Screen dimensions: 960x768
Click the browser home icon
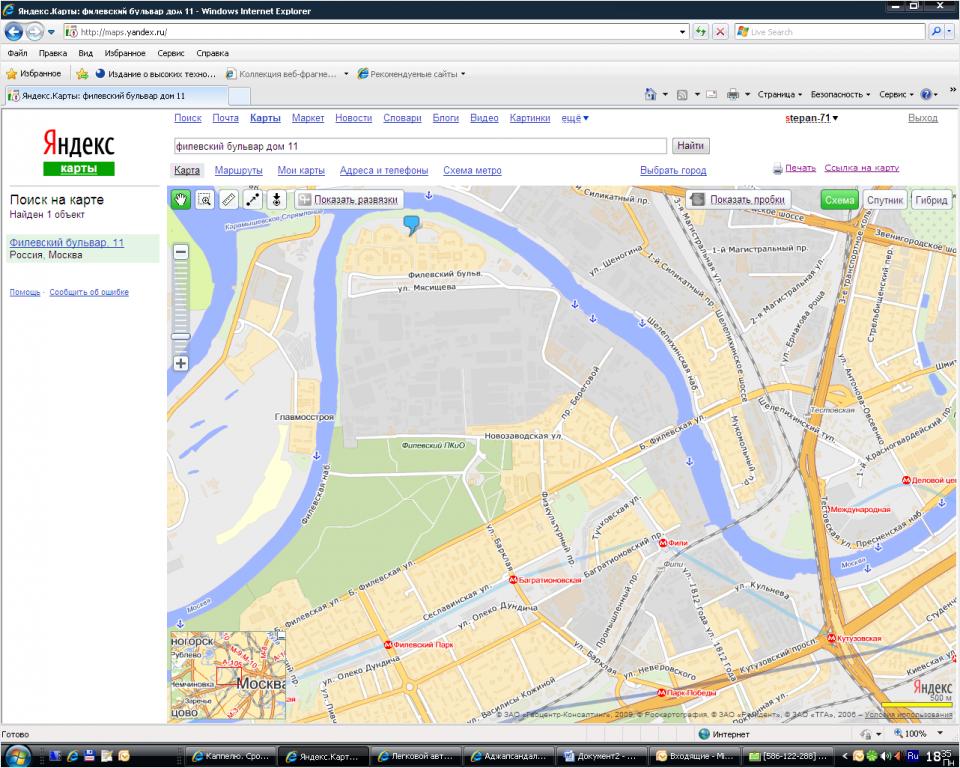point(650,94)
